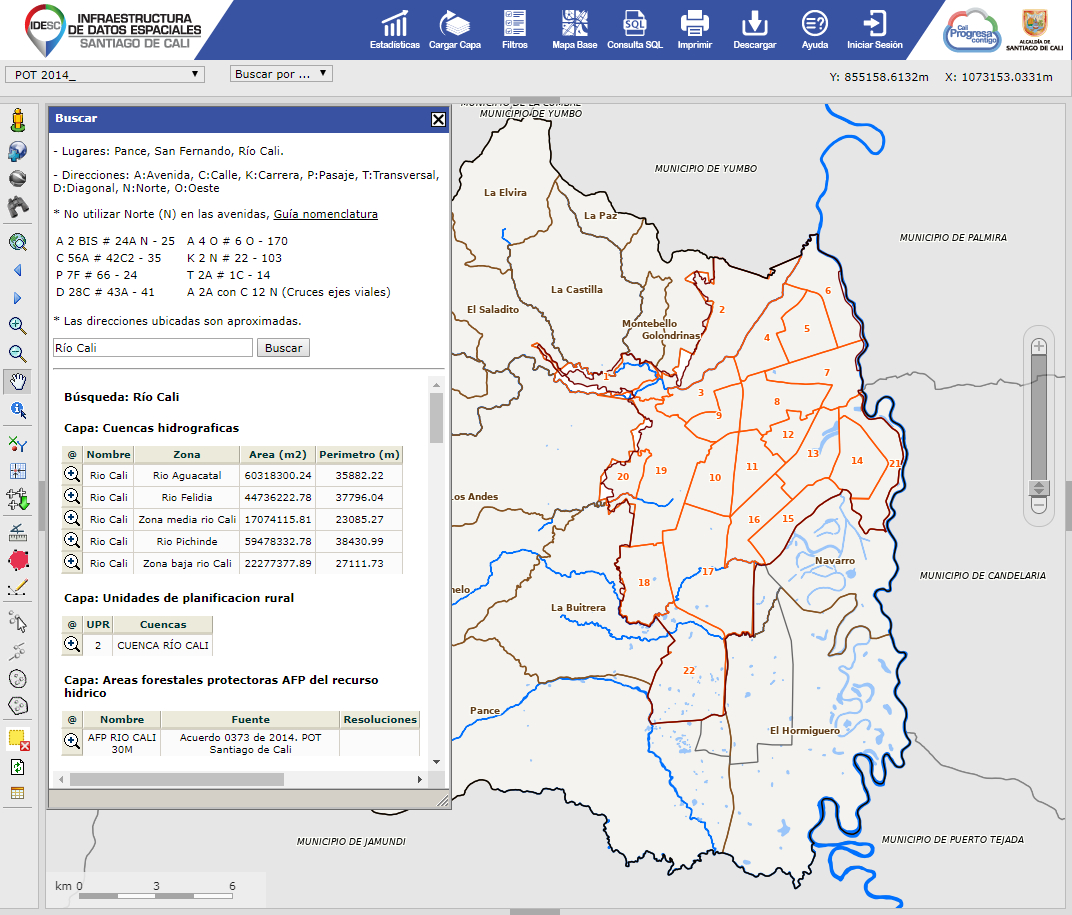1072x915 pixels.
Task: Zoom to the Rio Aguacatal result feature
Action: (x=70, y=475)
